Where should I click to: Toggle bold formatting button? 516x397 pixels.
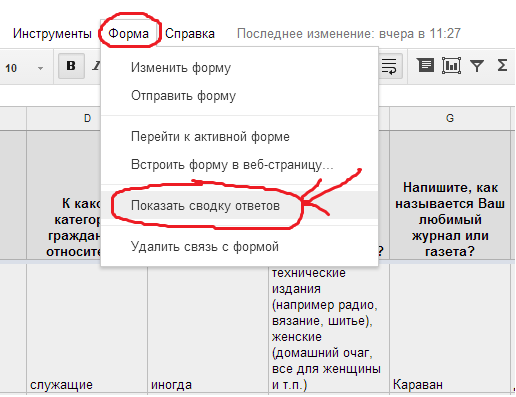click(x=71, y=66)
